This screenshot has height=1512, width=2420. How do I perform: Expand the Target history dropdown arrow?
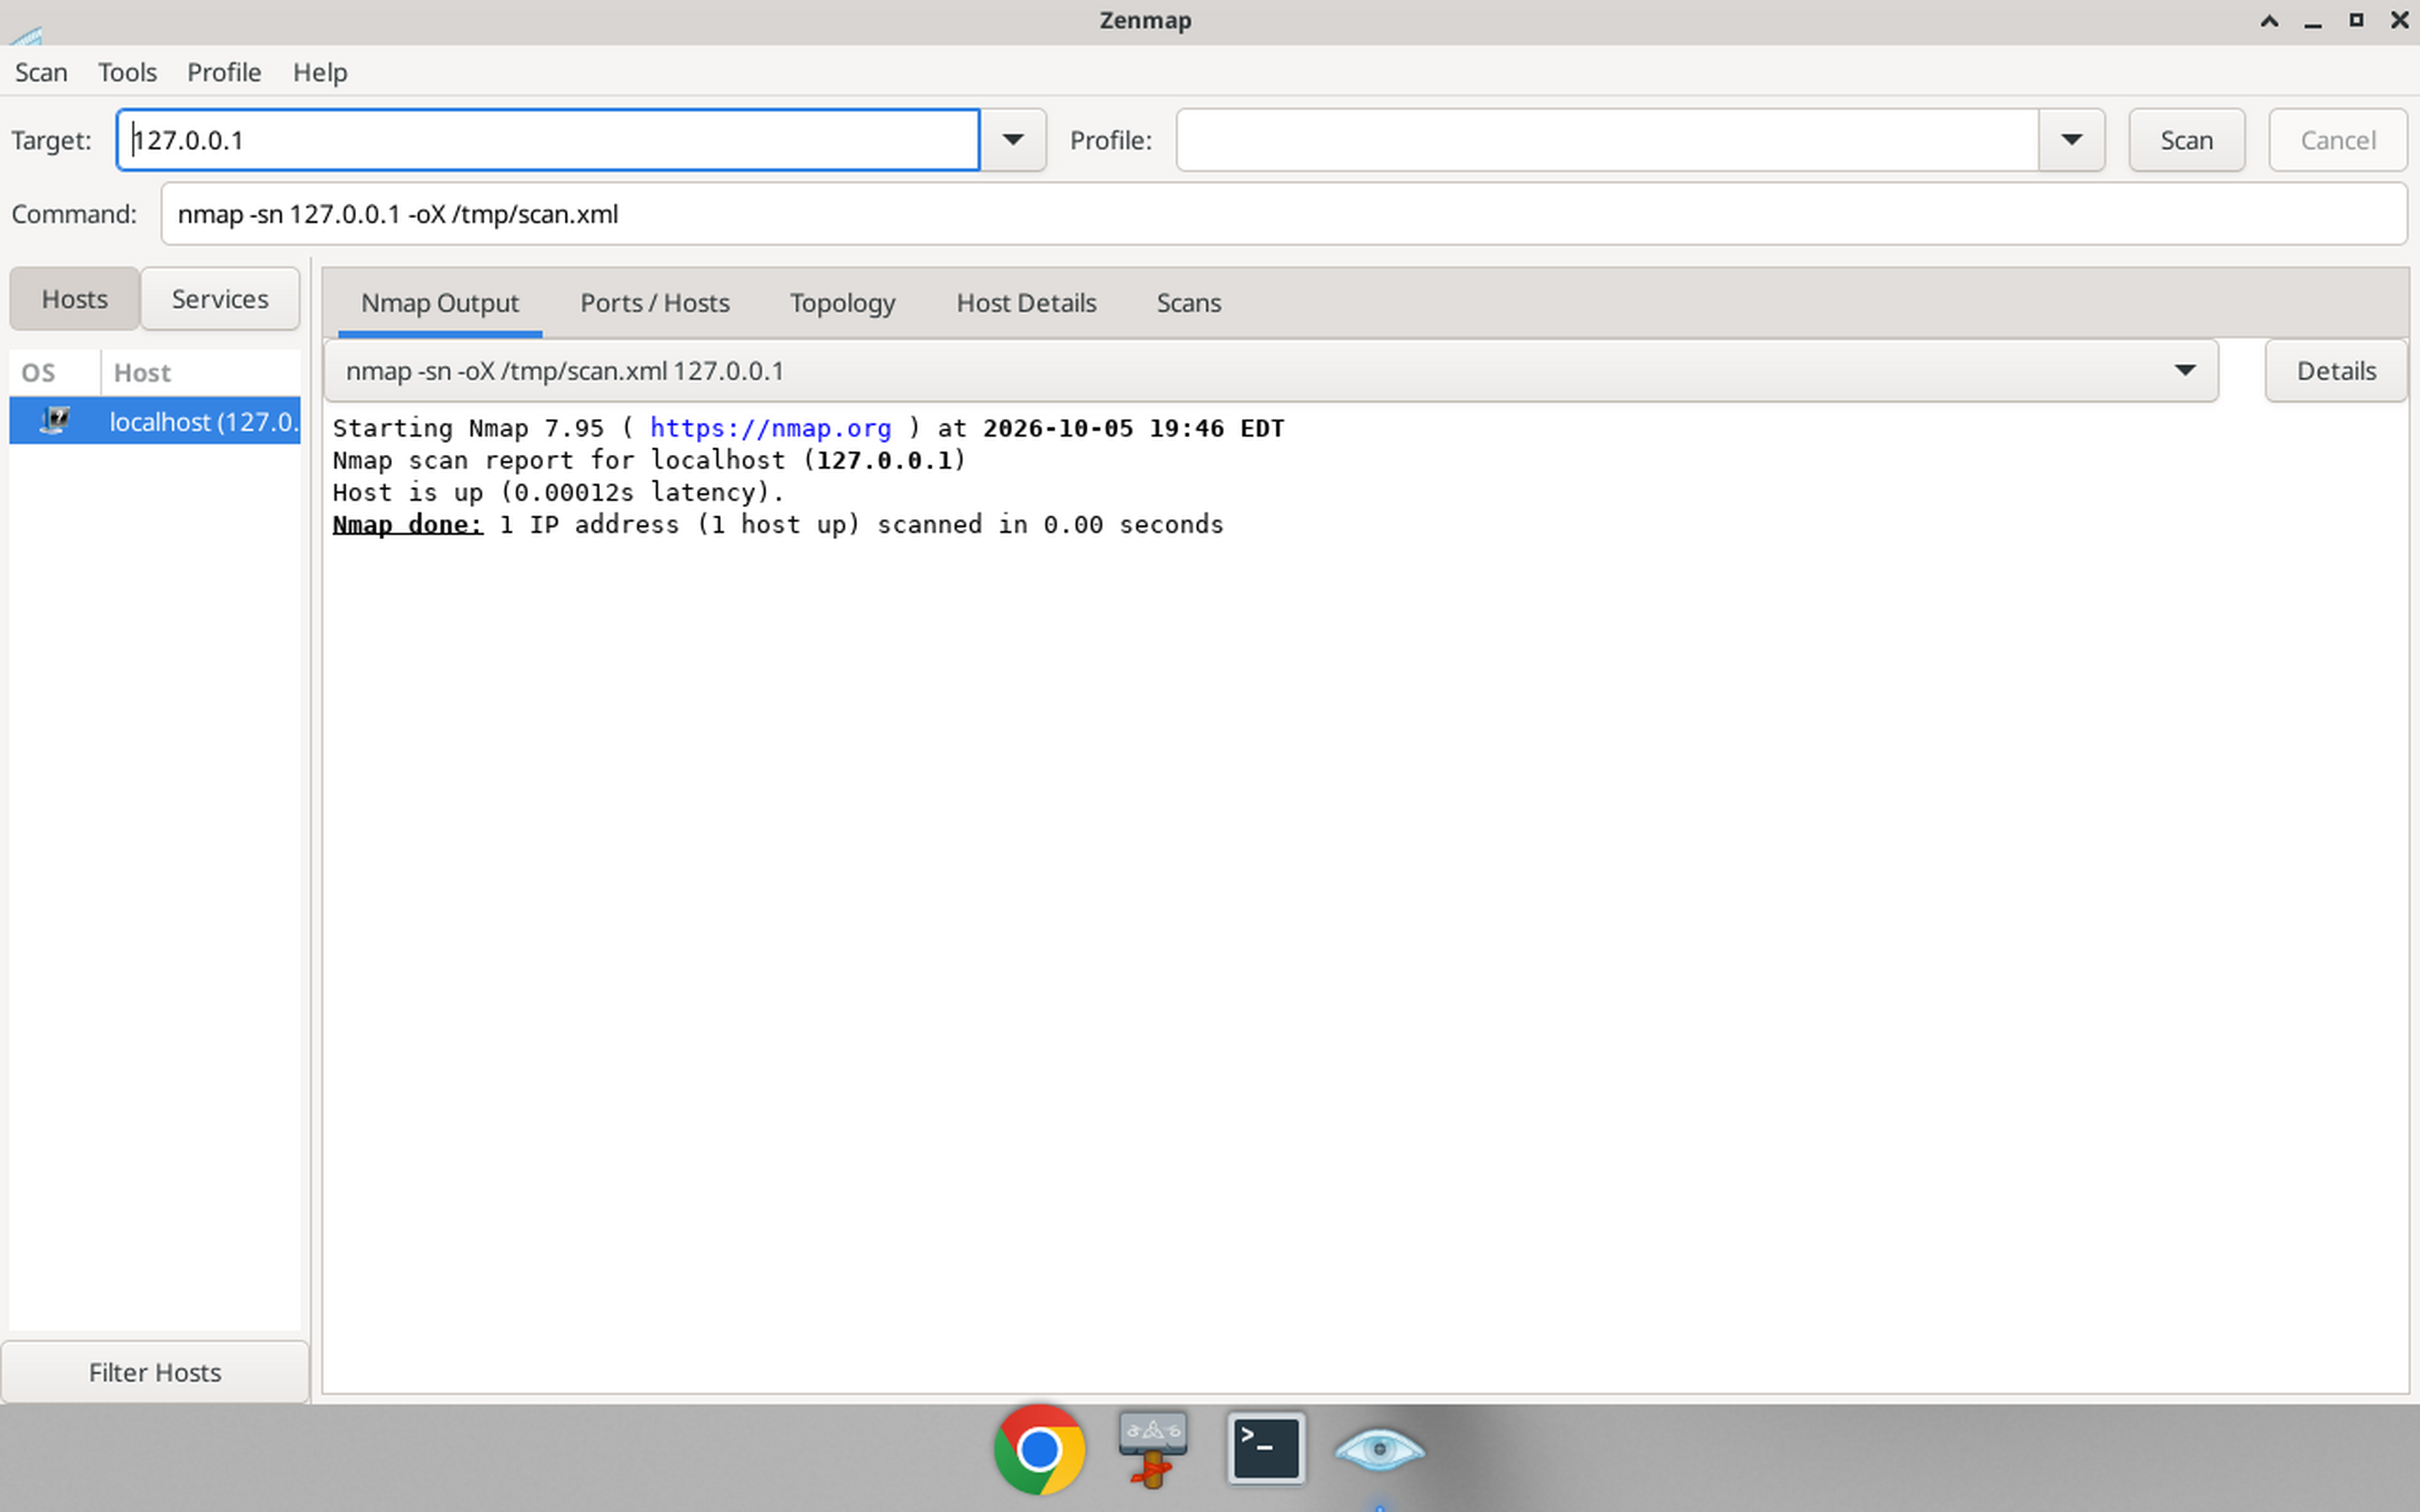pyautogui.click(x=1013, y=140)
